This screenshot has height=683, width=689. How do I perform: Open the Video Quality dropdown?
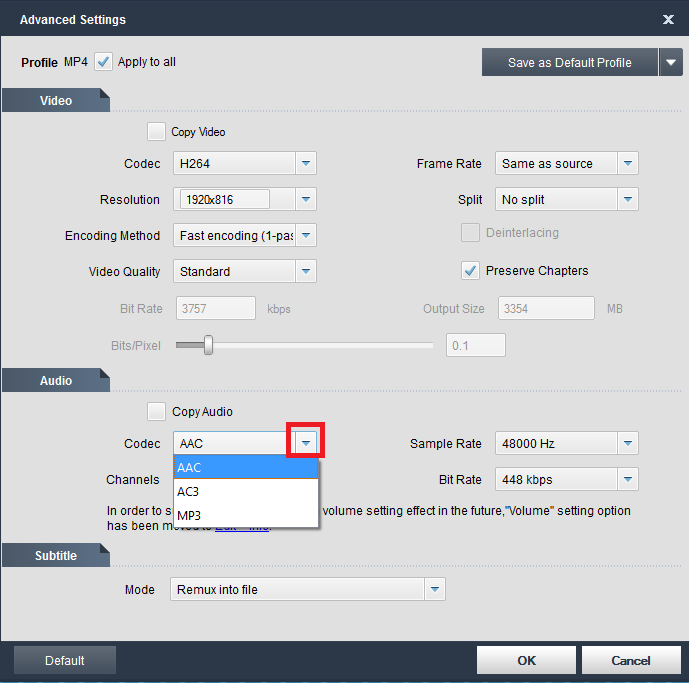point(306,271)
